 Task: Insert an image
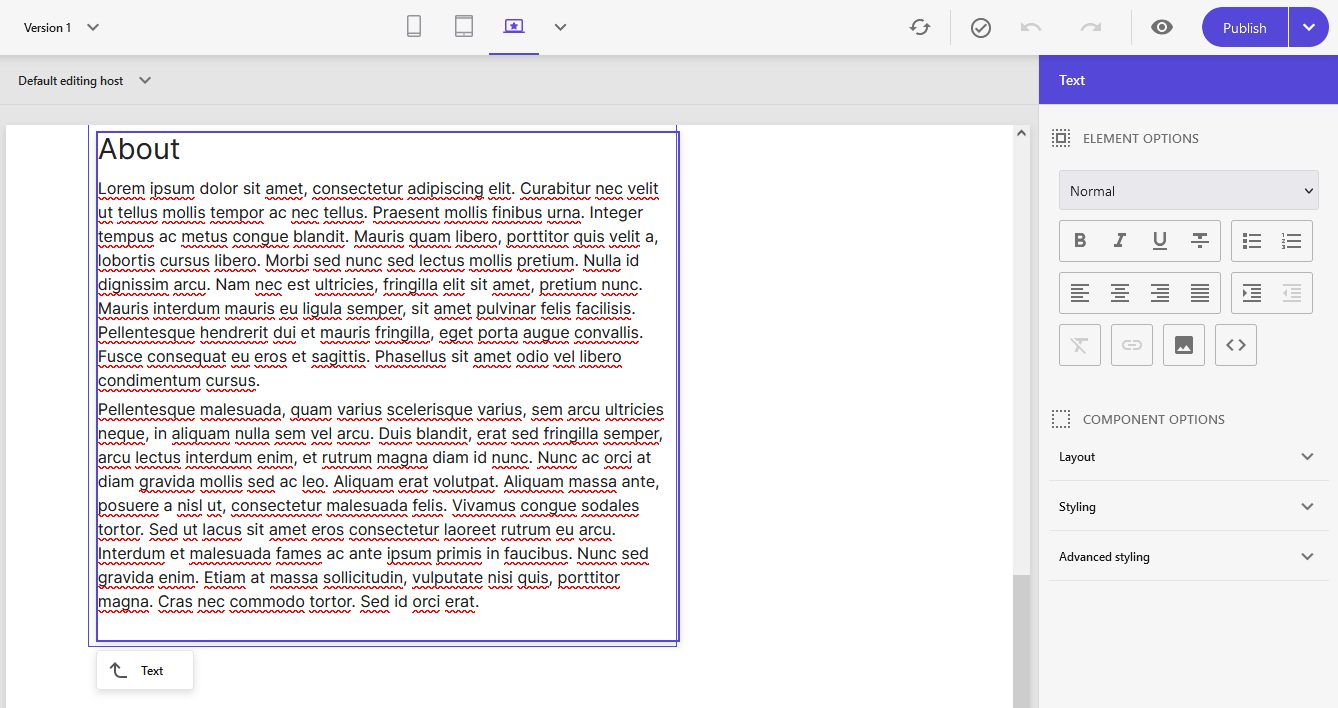[1184, 345]
